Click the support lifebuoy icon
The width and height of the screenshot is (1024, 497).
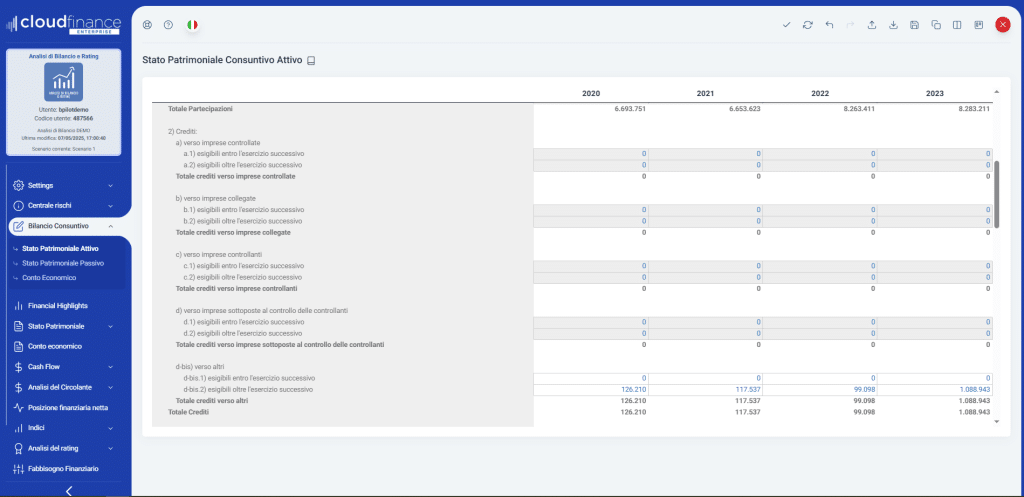(x=147, y=25)
